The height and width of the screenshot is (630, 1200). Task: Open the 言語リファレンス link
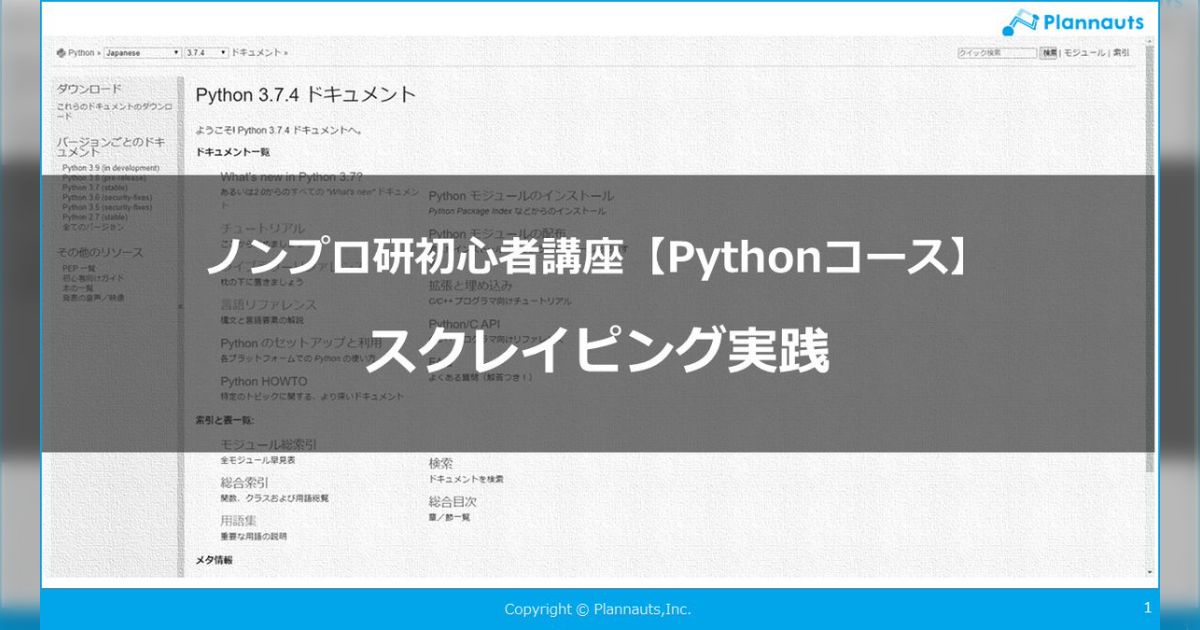pyautogui.click(x=270, y=305)
